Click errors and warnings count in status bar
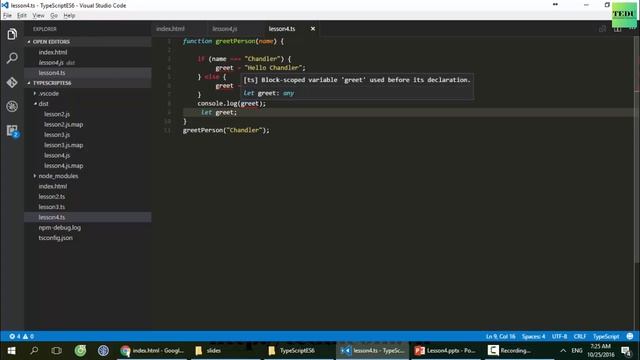This screenshot has height=360, width=640. click(x=22, y=336)
